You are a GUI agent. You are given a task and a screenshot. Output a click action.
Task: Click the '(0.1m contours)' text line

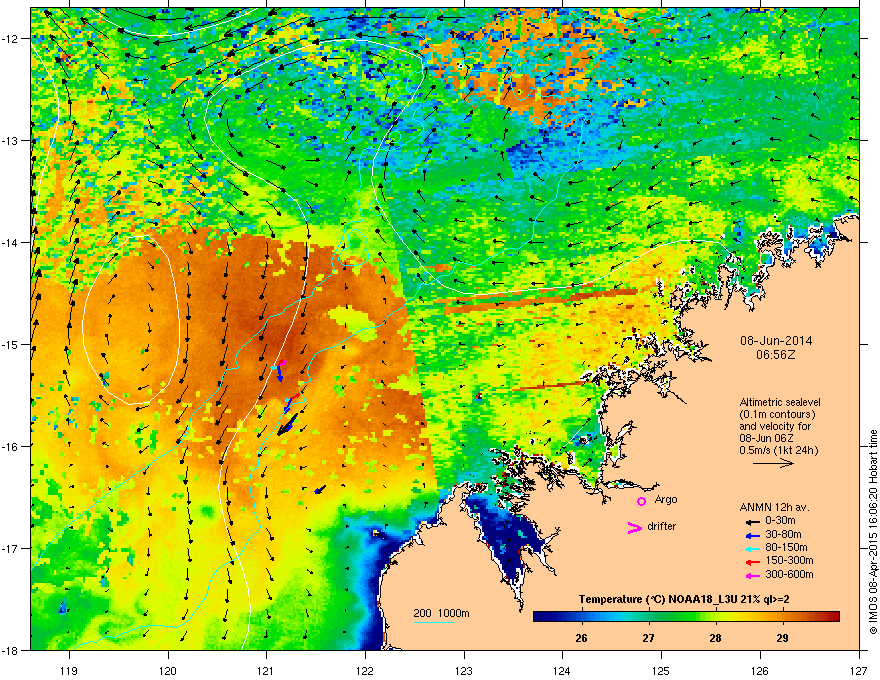[777, 414]
